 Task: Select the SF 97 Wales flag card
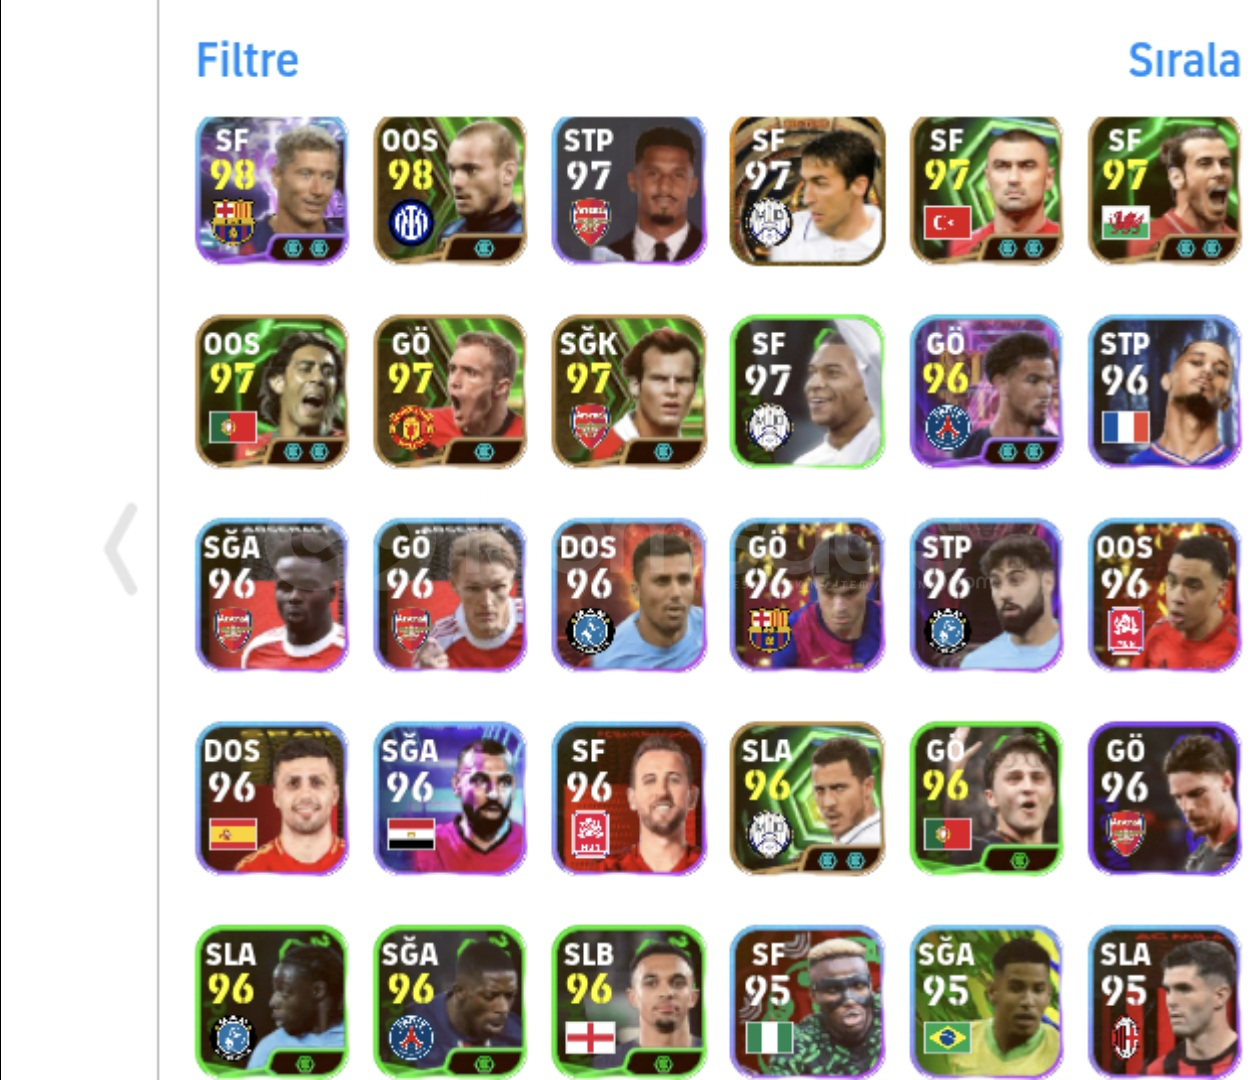(1164, 190)
